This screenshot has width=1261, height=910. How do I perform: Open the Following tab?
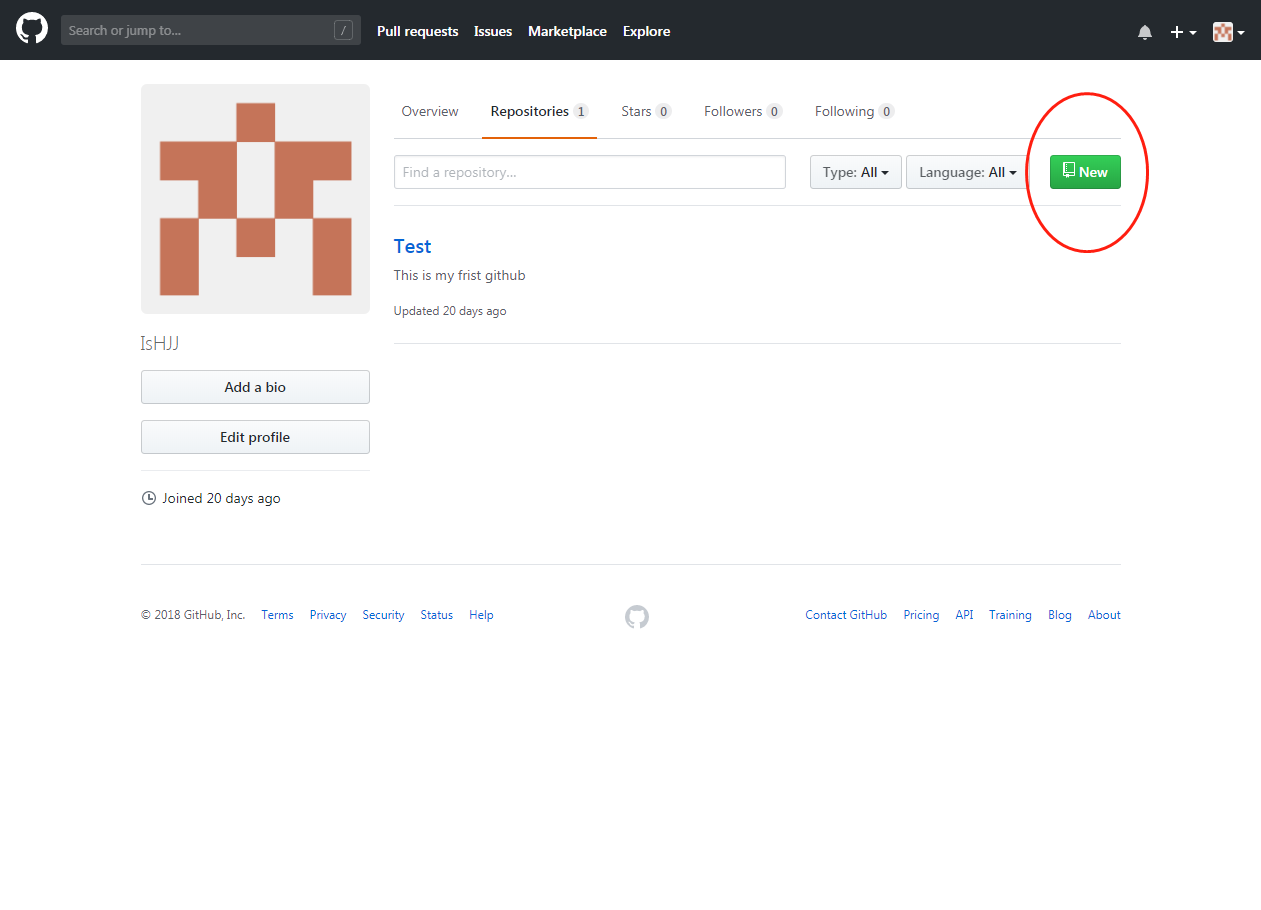coord(854,111)
